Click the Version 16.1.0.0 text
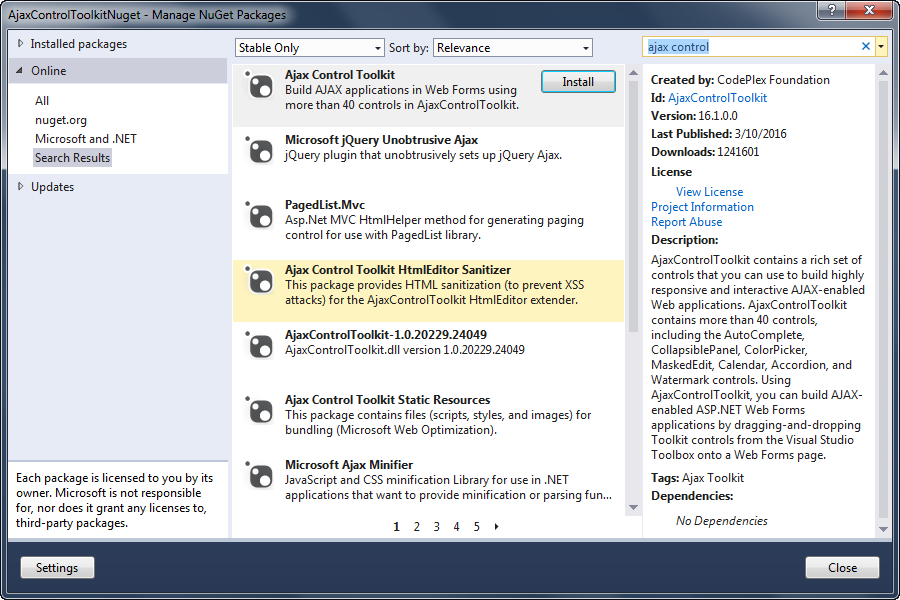Image resolution: width=900 pixels, height=600 pixels. coord(694,116)
